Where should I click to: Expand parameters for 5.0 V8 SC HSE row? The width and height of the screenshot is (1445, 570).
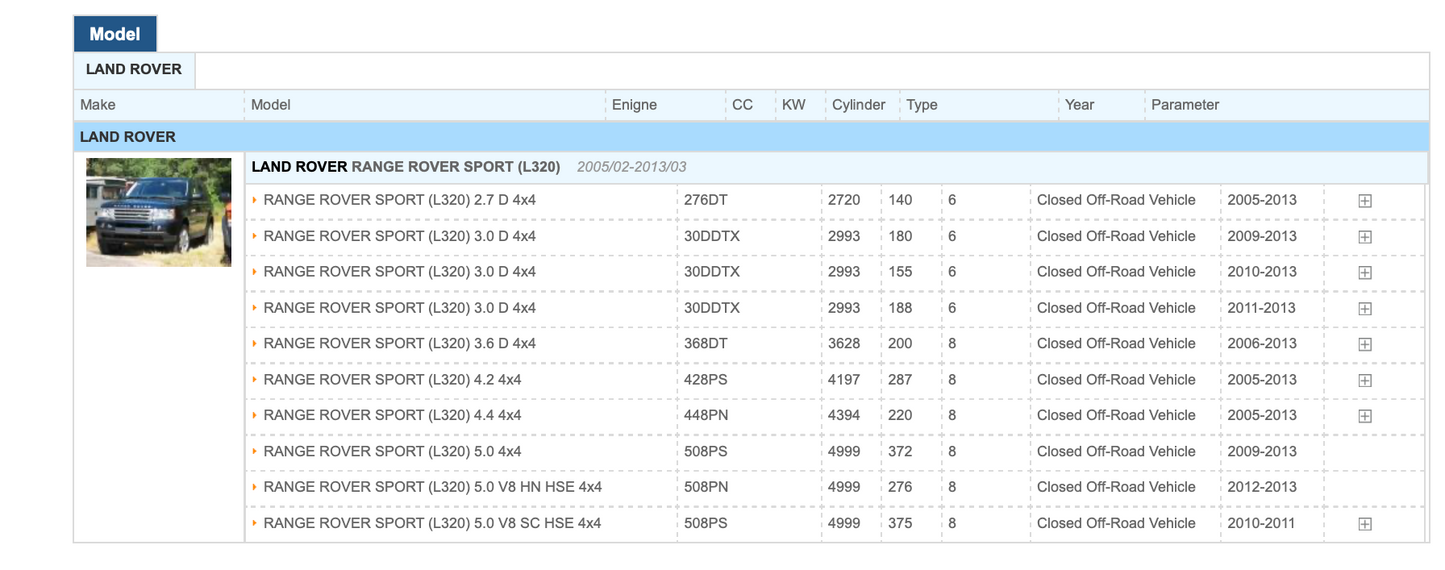1364,524
